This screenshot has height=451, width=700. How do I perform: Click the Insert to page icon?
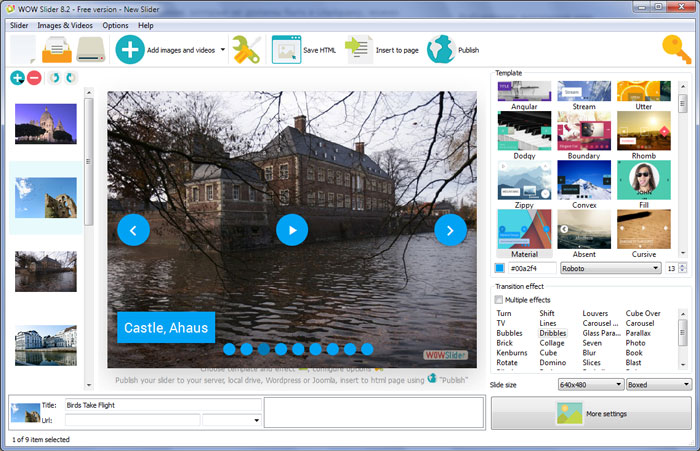pos(358,50)
